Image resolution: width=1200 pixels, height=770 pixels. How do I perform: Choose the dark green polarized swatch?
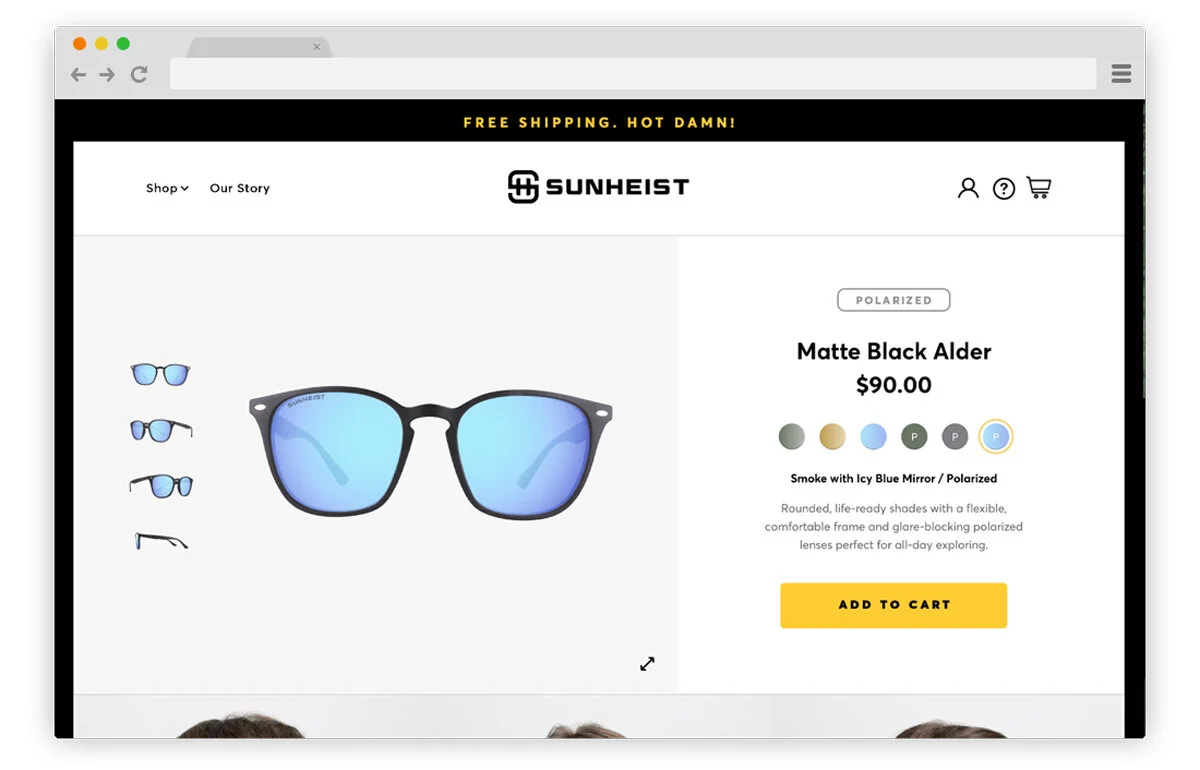(914, 437)
